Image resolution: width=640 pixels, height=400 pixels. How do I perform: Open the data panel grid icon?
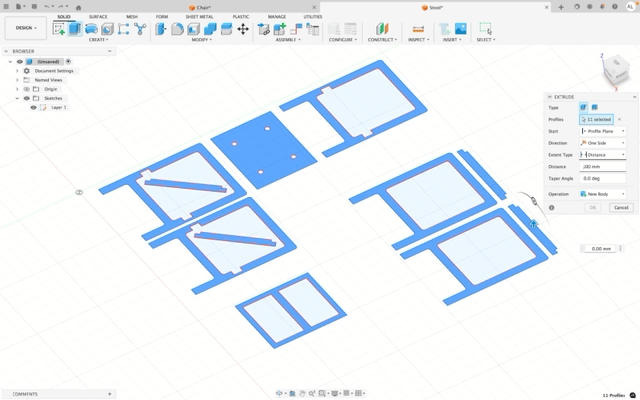[6, 7]
